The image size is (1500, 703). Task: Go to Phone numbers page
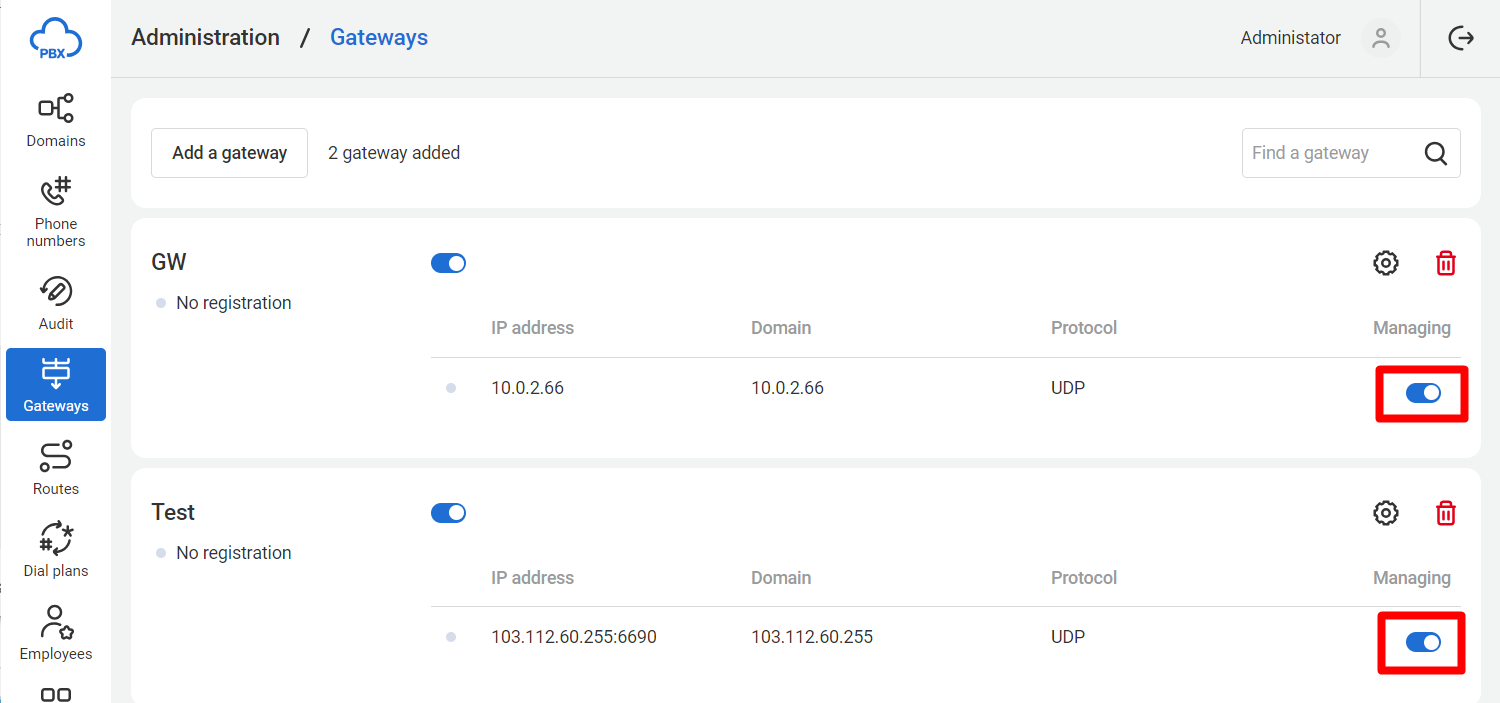click(56, 211)
